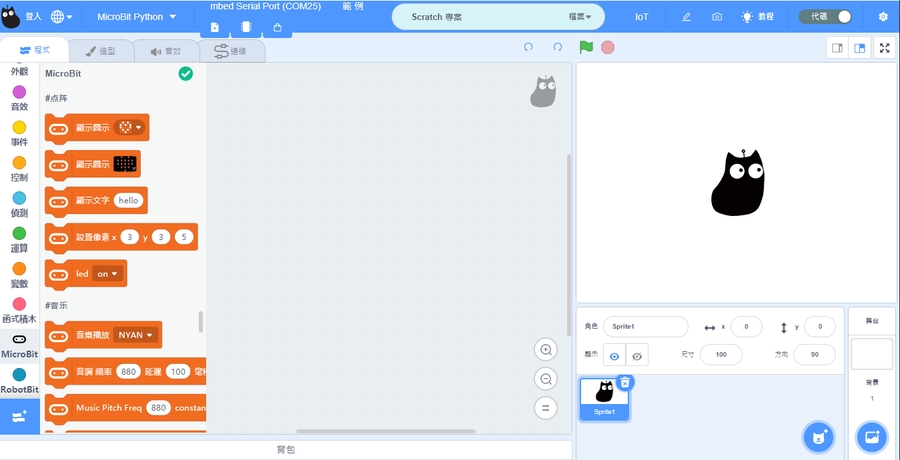Switch to the 音效 sounds tab

165,51
